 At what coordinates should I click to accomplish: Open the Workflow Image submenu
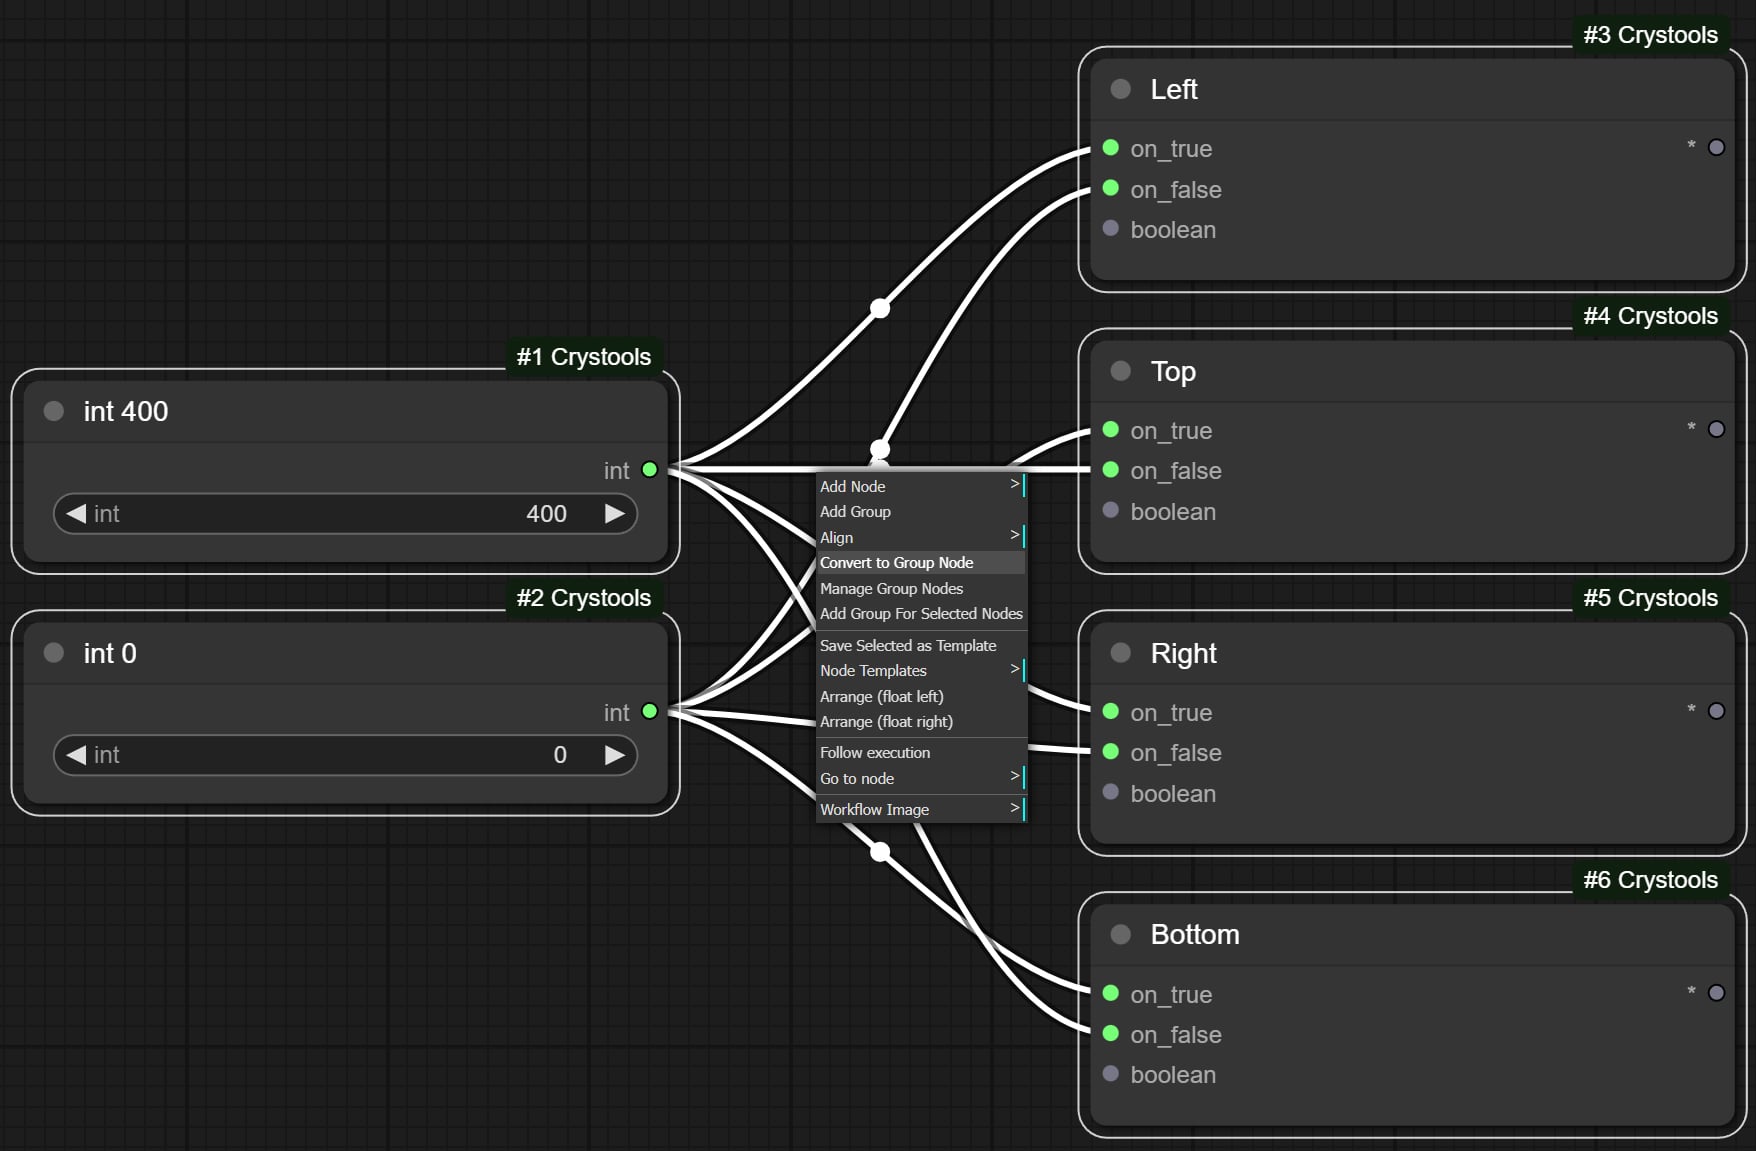coord(921,809)
